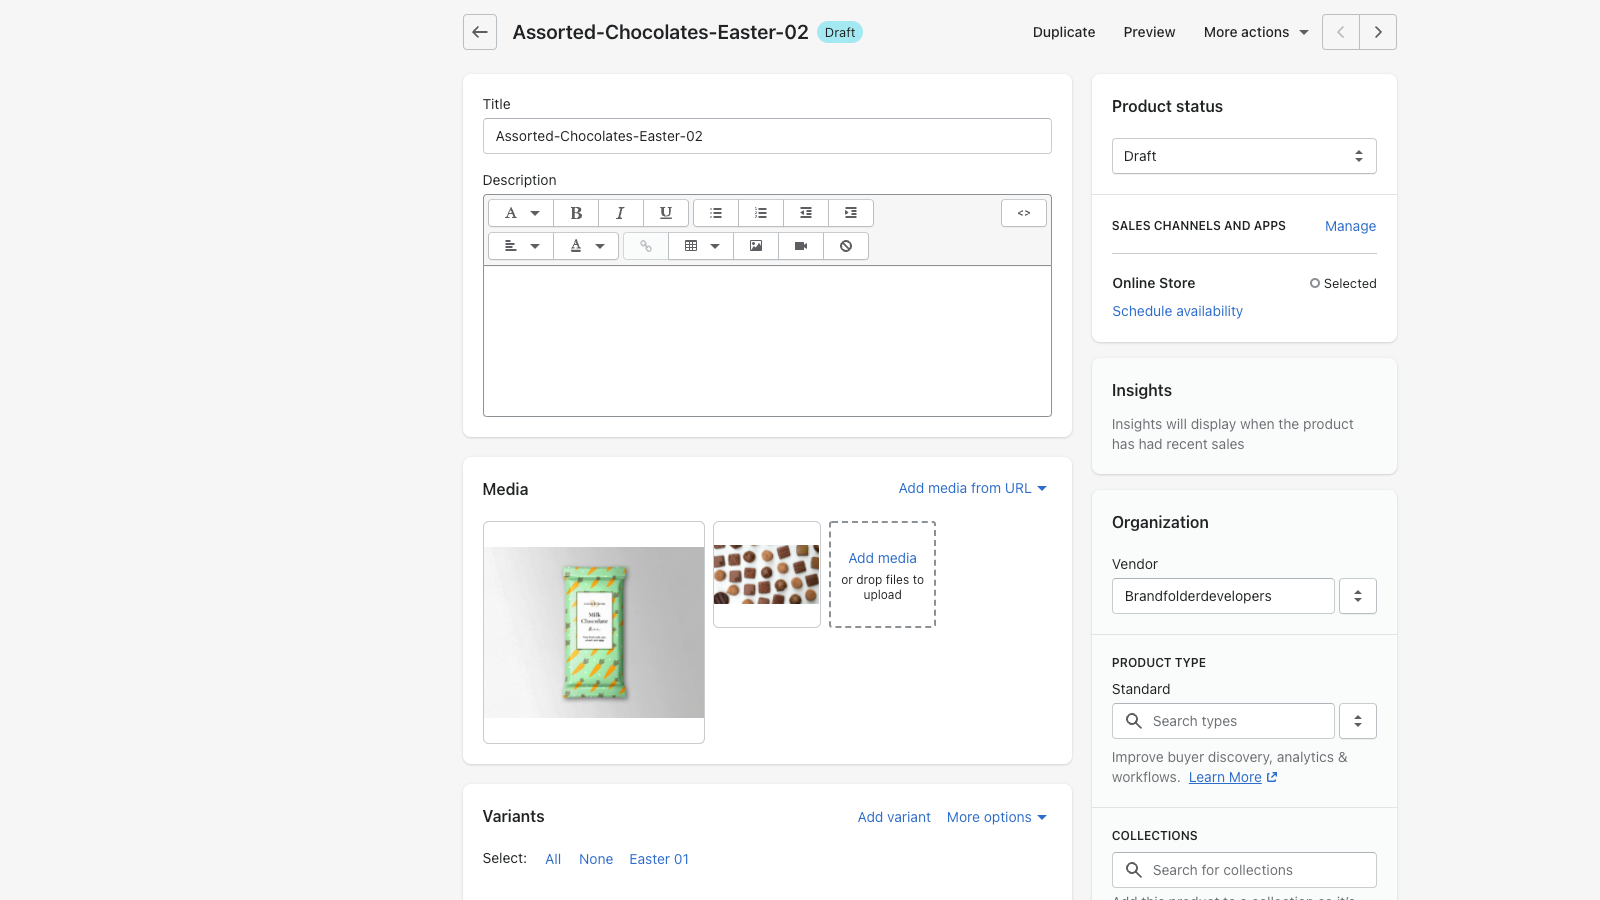Open the vendor selector arrows
1600x900 pixels.
tap(1358, 596)
